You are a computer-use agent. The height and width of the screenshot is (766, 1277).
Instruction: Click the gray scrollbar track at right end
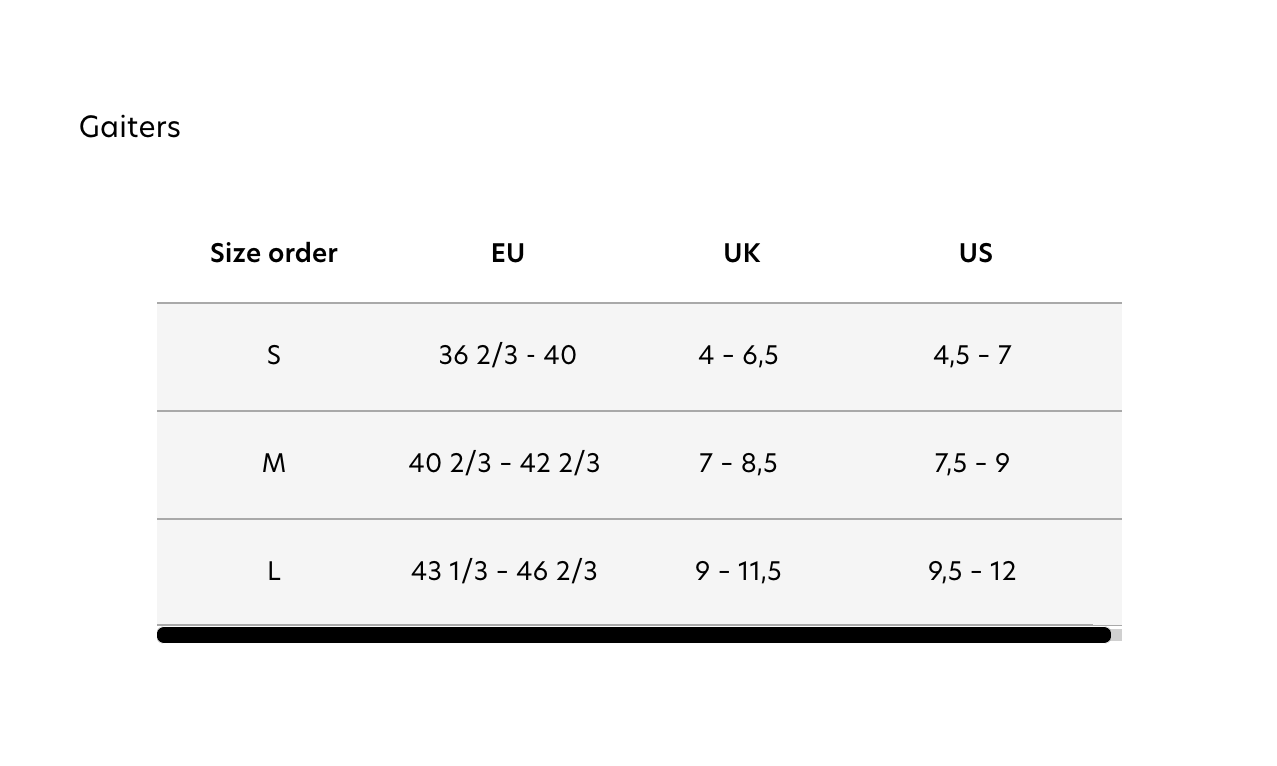click(1117, 635)
